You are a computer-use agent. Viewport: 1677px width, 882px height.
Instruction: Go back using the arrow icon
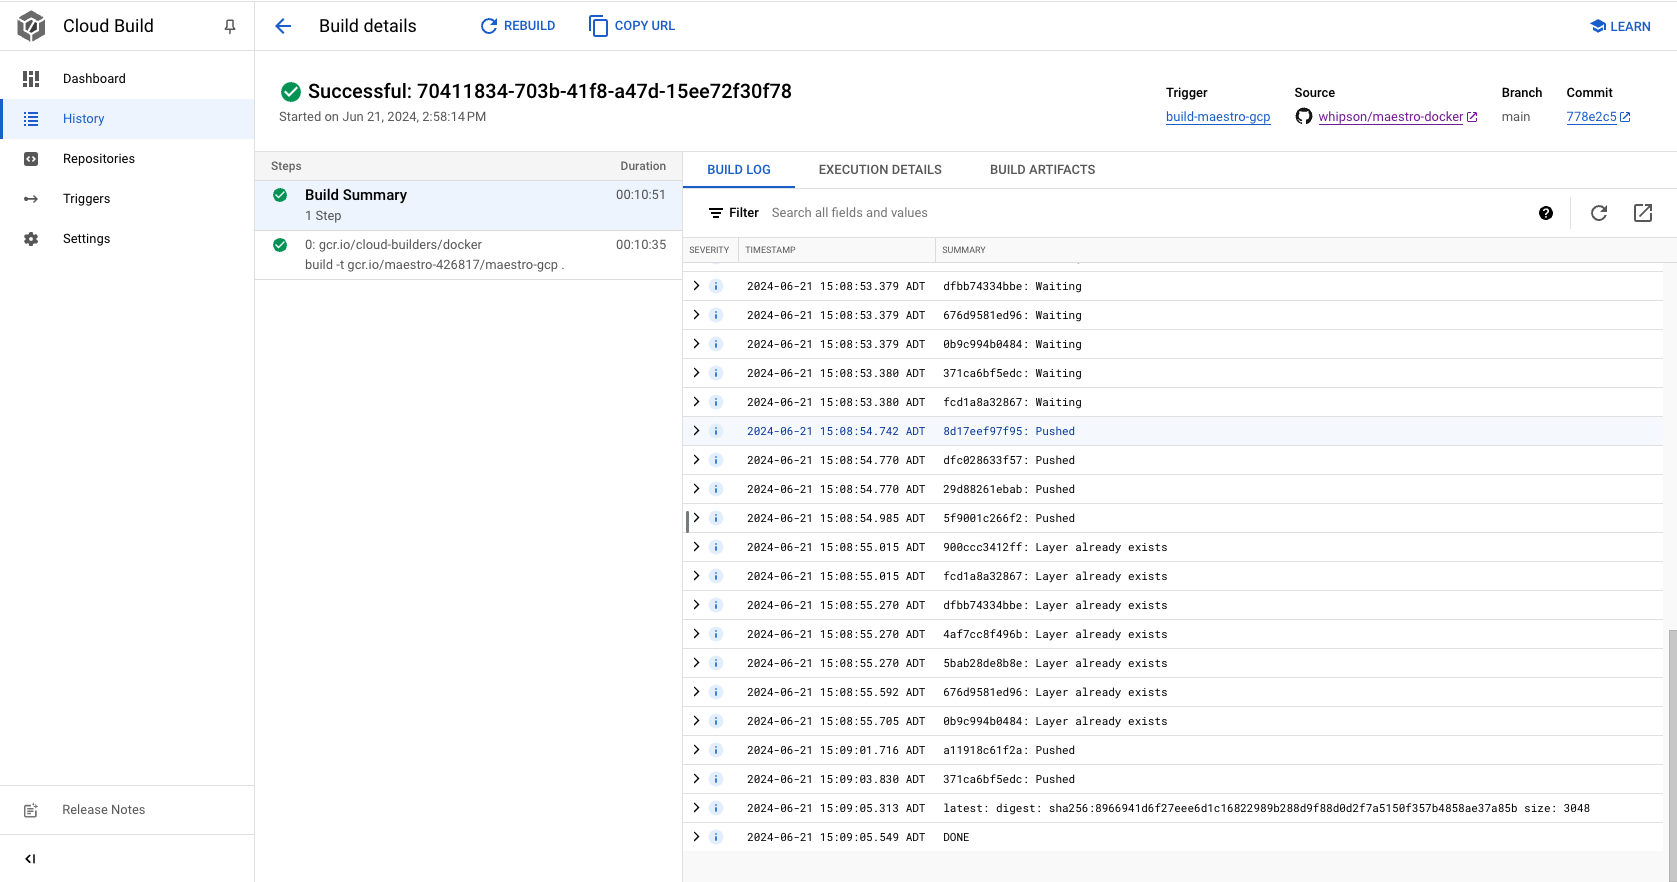point(283,26)
